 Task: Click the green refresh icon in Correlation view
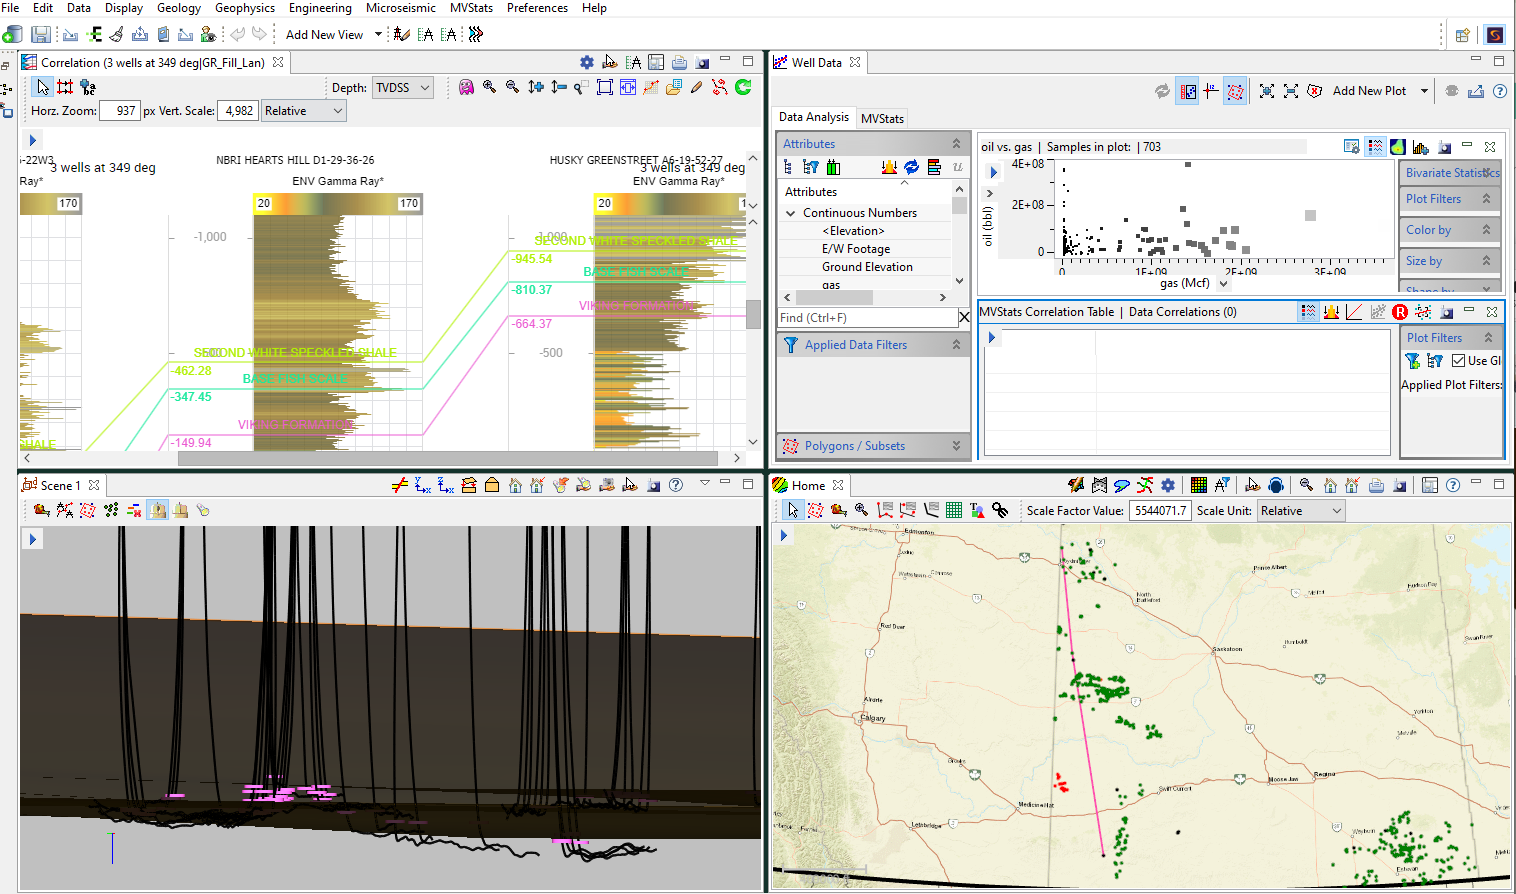point(743,87)
